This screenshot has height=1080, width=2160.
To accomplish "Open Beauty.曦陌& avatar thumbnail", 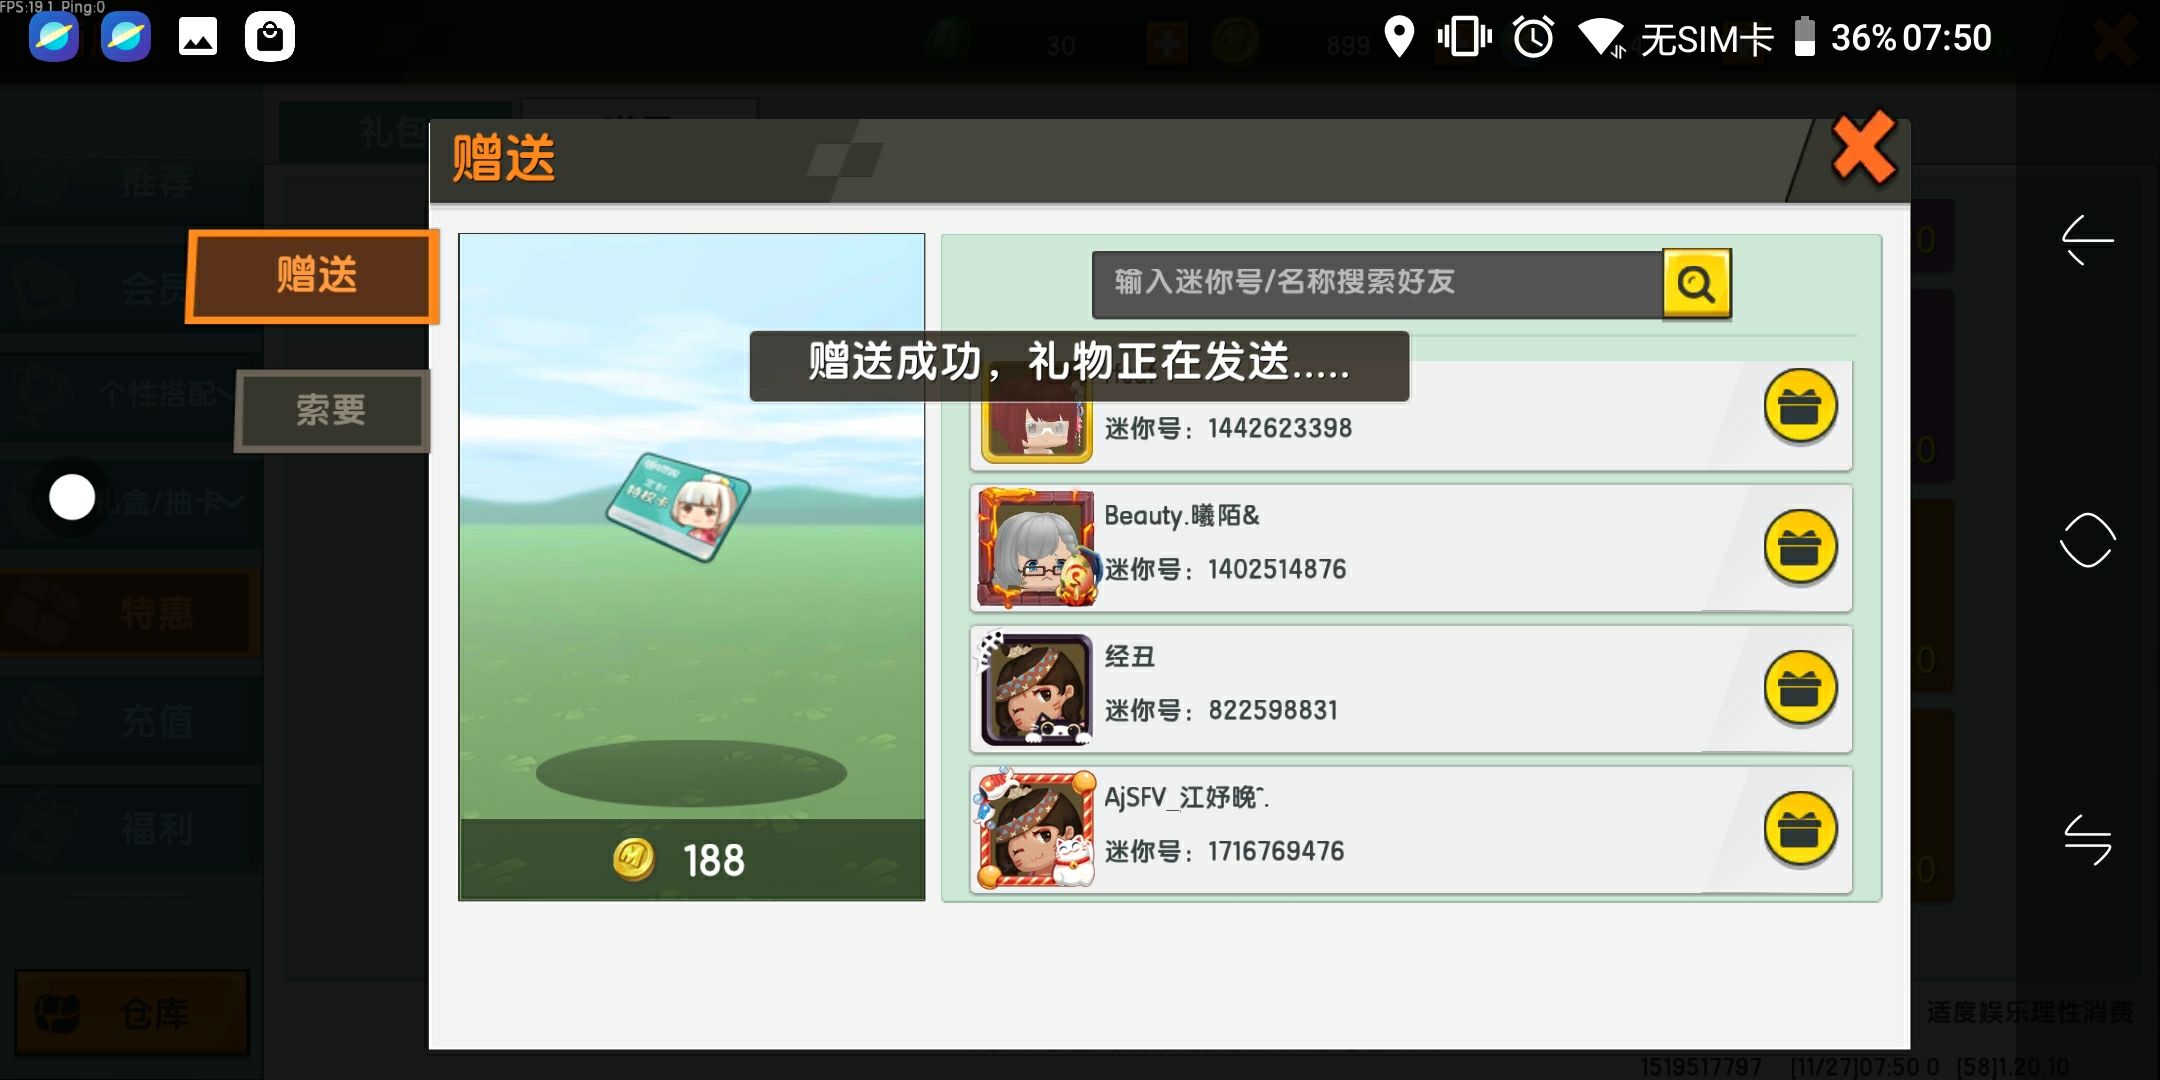I will pos(1036,548).
